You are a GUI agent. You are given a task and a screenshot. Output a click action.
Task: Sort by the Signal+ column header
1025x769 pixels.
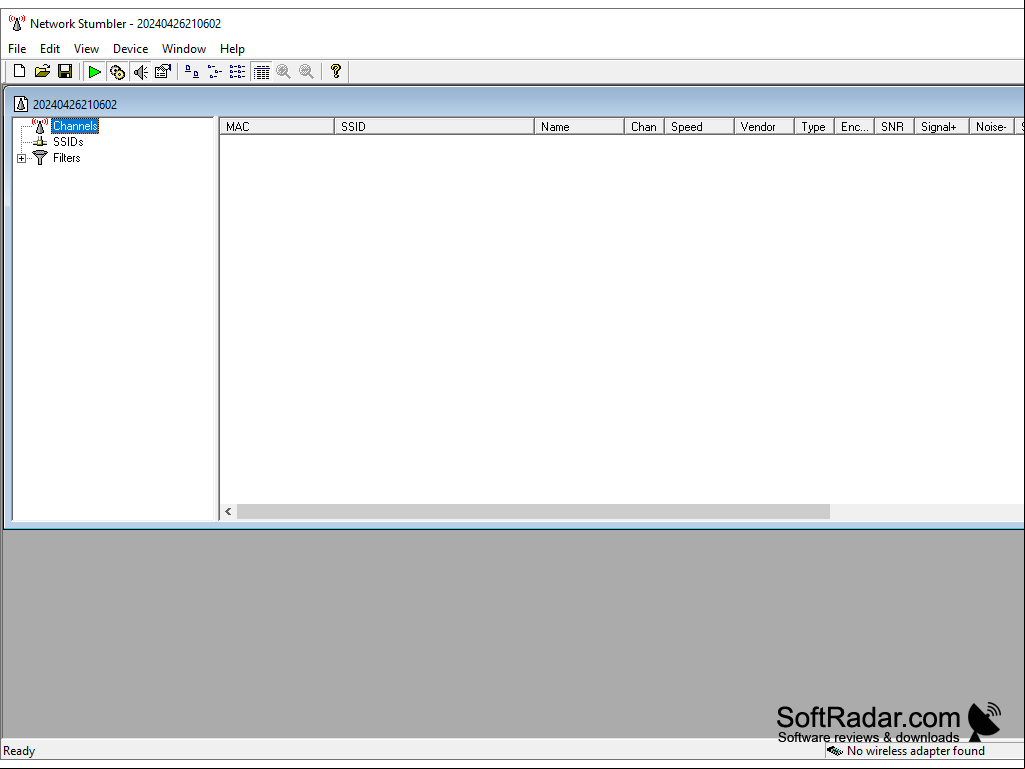click(x=941, y=127)
